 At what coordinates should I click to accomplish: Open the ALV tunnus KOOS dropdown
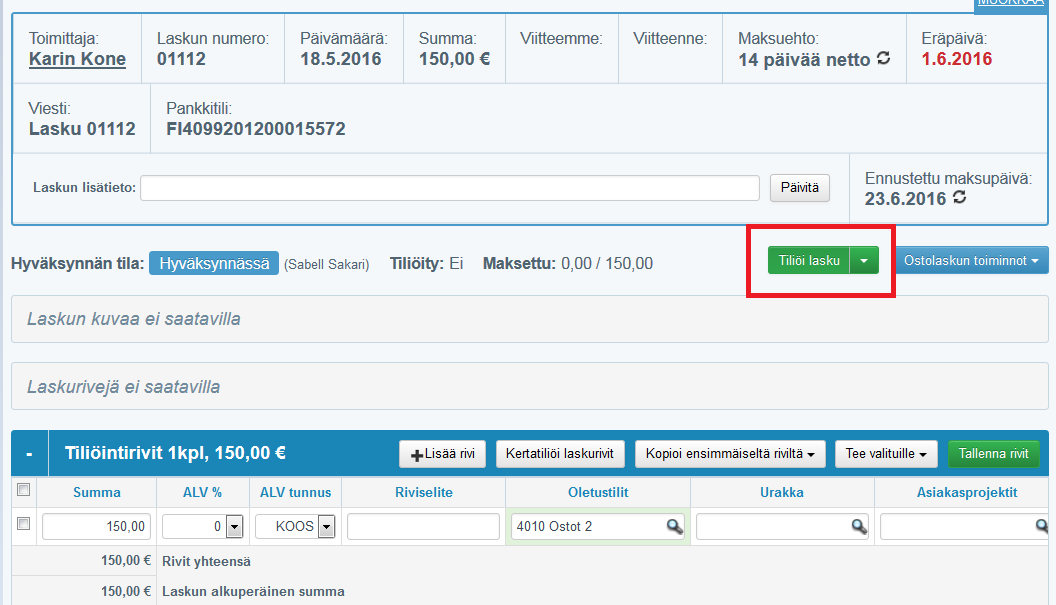tap(326, 526)
